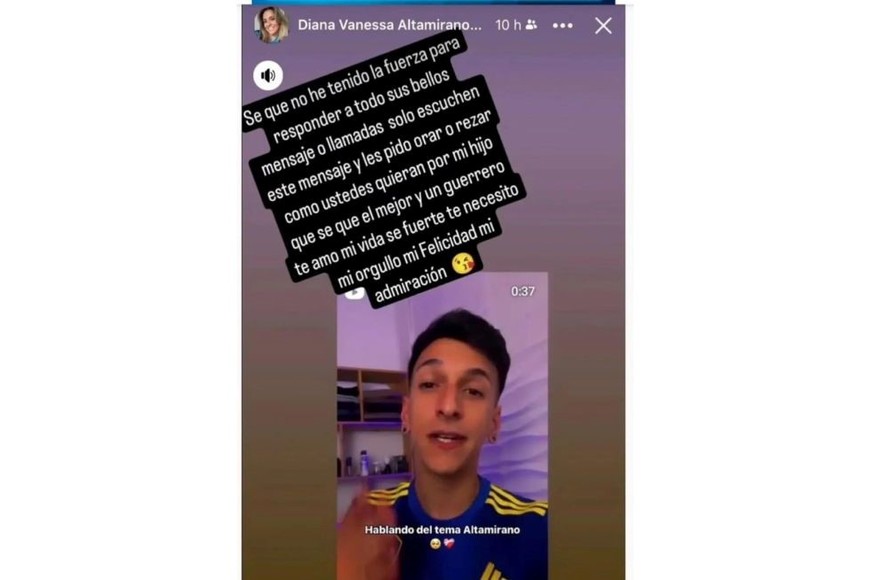Click the name Diana Vanessa Altamirano

click(390, 25)
